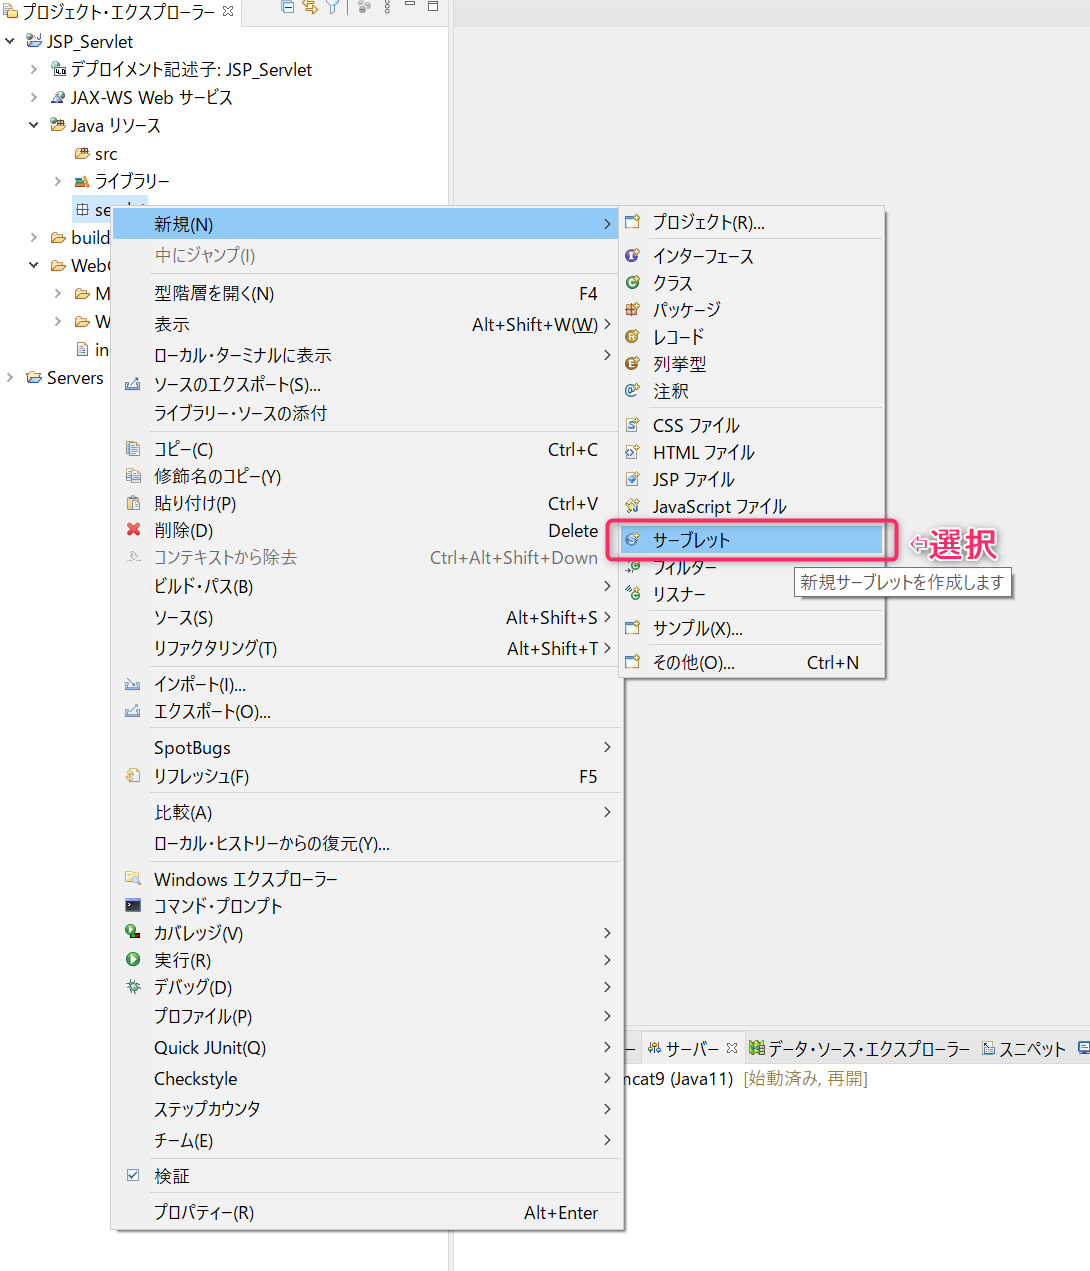Choose ライブラリー・ソースの添付
The image size is (1090, 1271).
tap(367, 413)
